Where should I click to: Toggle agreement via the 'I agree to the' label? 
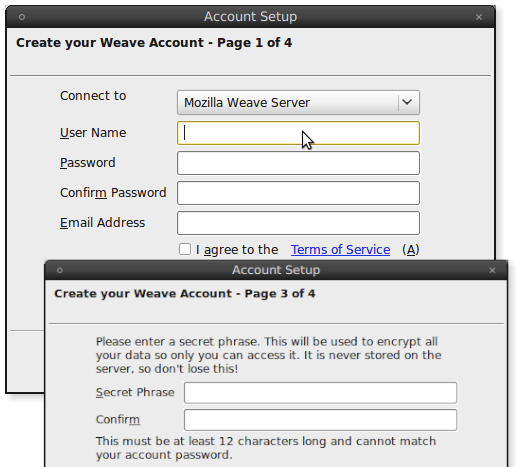coord(237,250)
